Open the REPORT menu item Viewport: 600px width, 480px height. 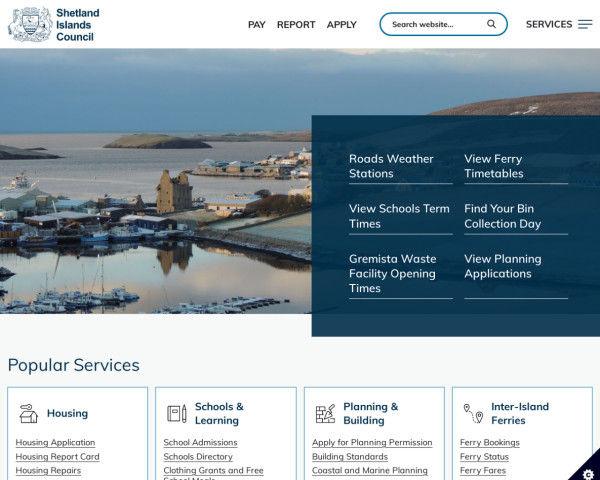[x=296, y=25]
